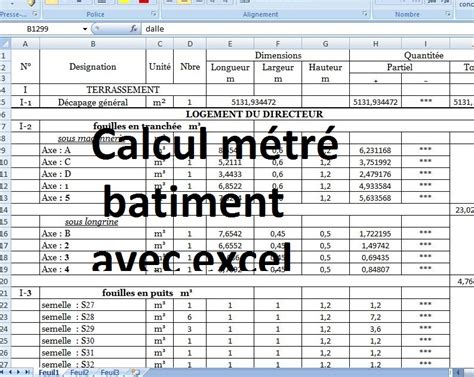Select column F header
This screenshot has width=474, height=377.
[278, 44]
